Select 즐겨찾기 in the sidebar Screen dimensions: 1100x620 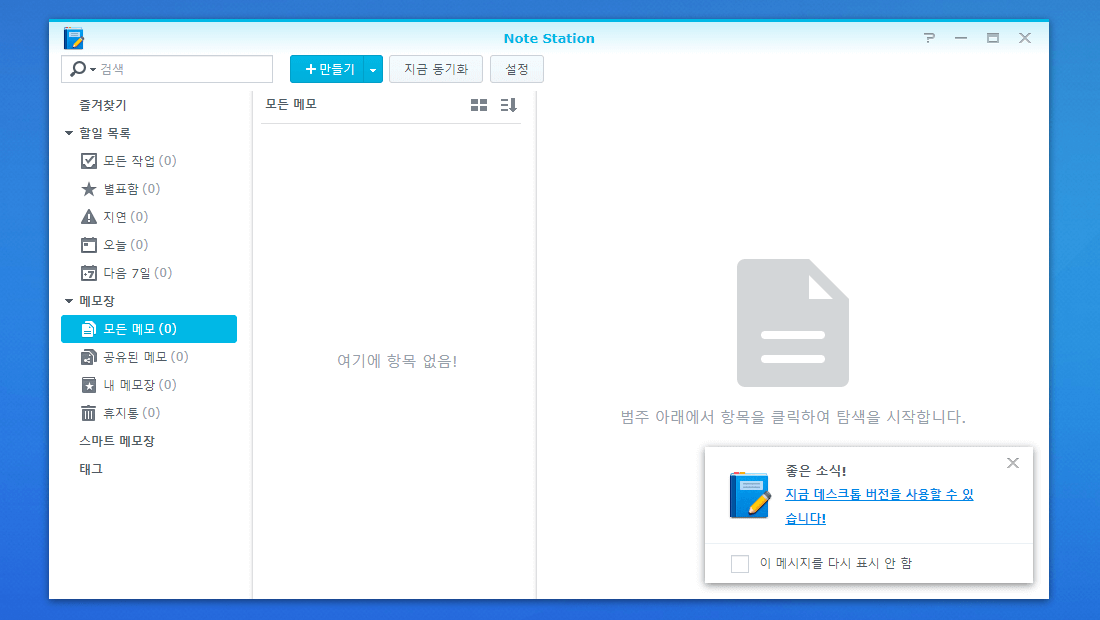(x=102, y=105)
